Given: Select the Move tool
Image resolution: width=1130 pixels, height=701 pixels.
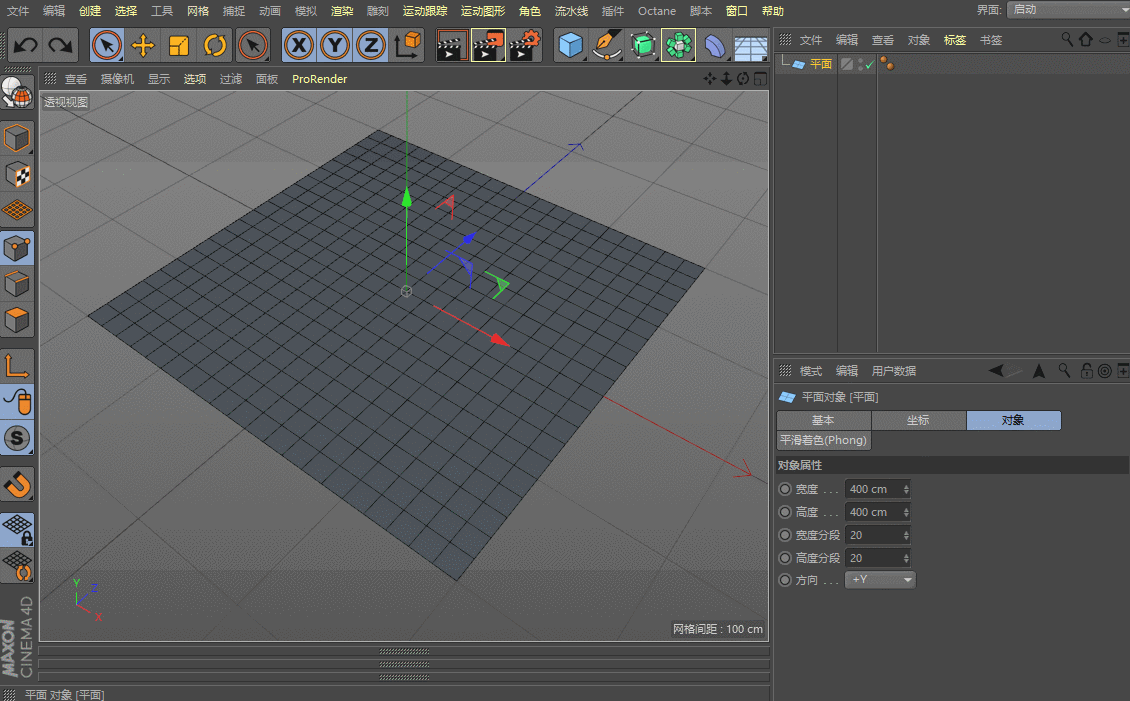Looking at the screenshot, I should [x=143, y=46].
